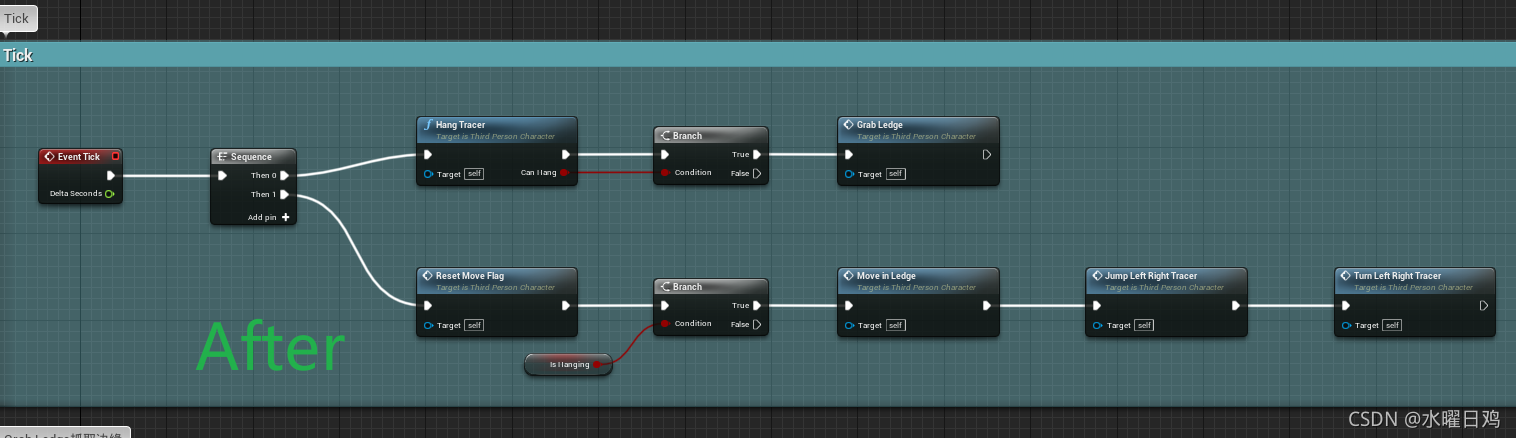Select the Event Tick execution output pin

click(x=111, y=175)
